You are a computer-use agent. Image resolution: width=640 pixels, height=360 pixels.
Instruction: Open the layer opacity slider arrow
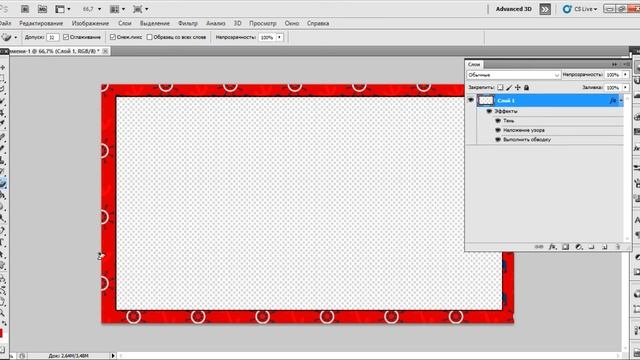625,75
